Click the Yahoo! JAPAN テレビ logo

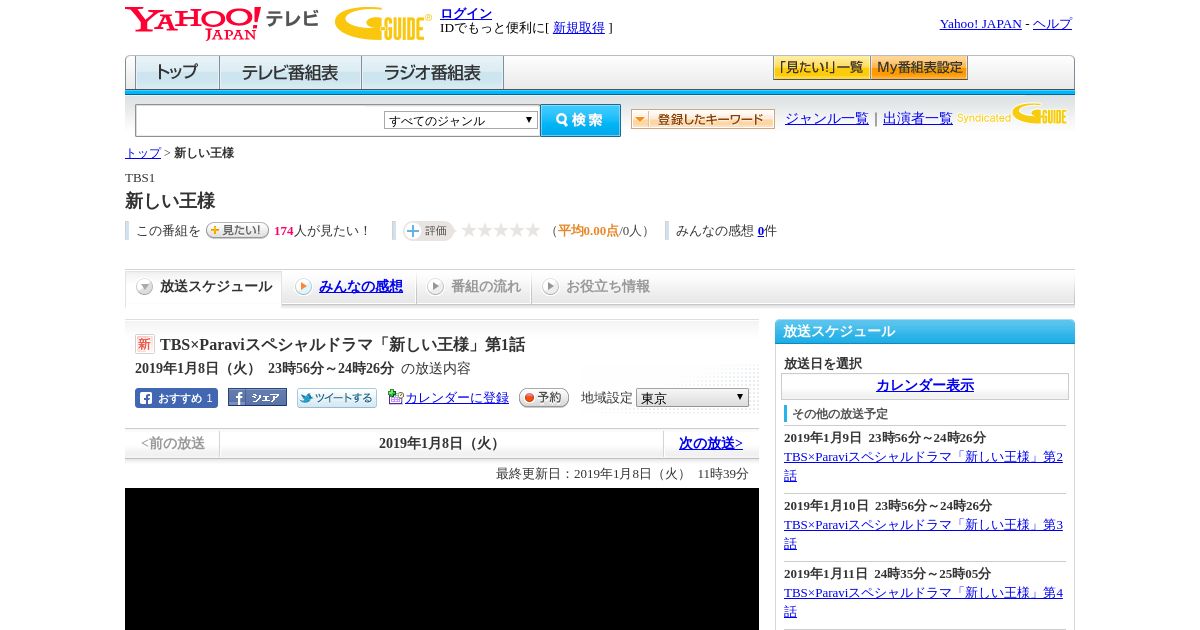221,23
